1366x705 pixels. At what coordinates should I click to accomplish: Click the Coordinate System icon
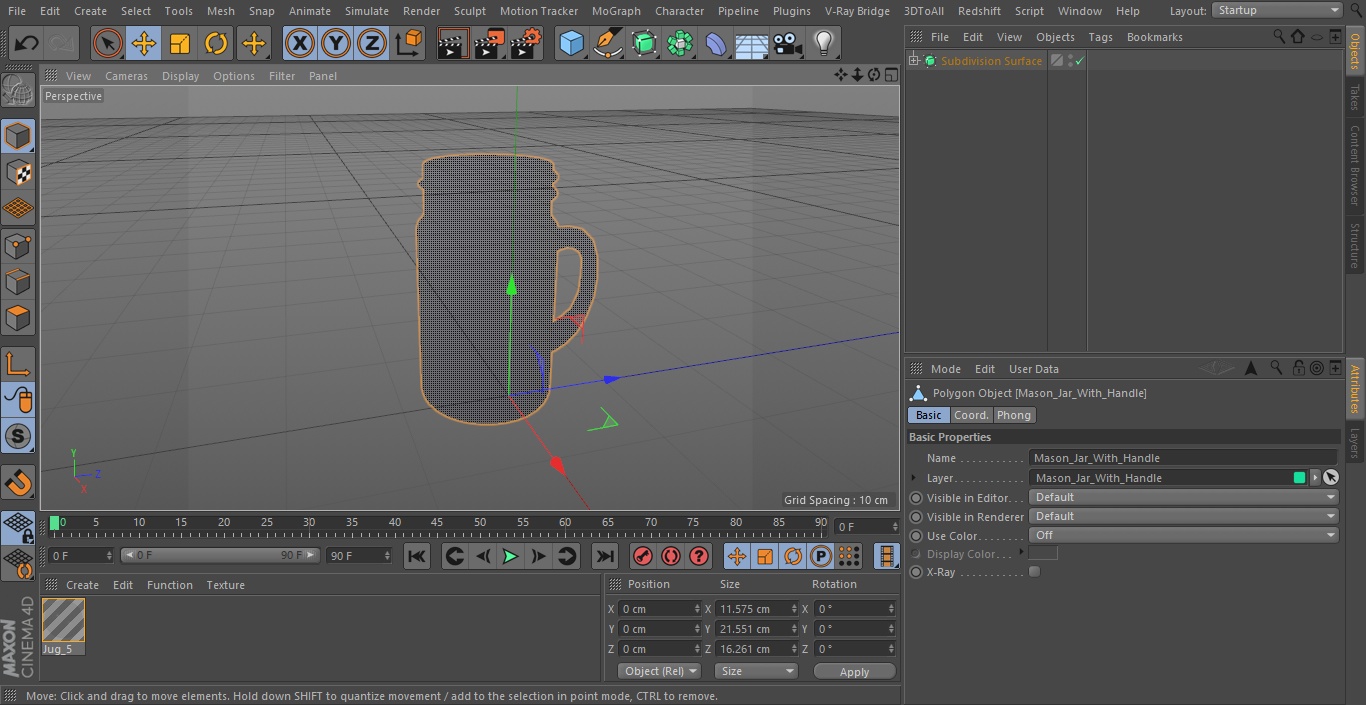point(409,44)
